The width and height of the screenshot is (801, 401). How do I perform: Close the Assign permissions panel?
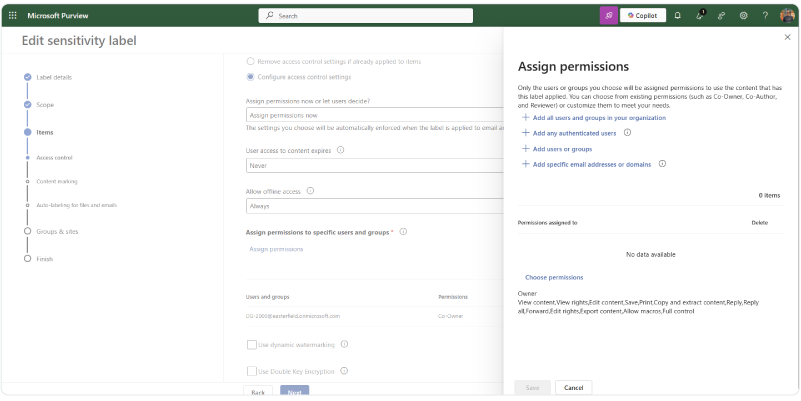[787, 37]
